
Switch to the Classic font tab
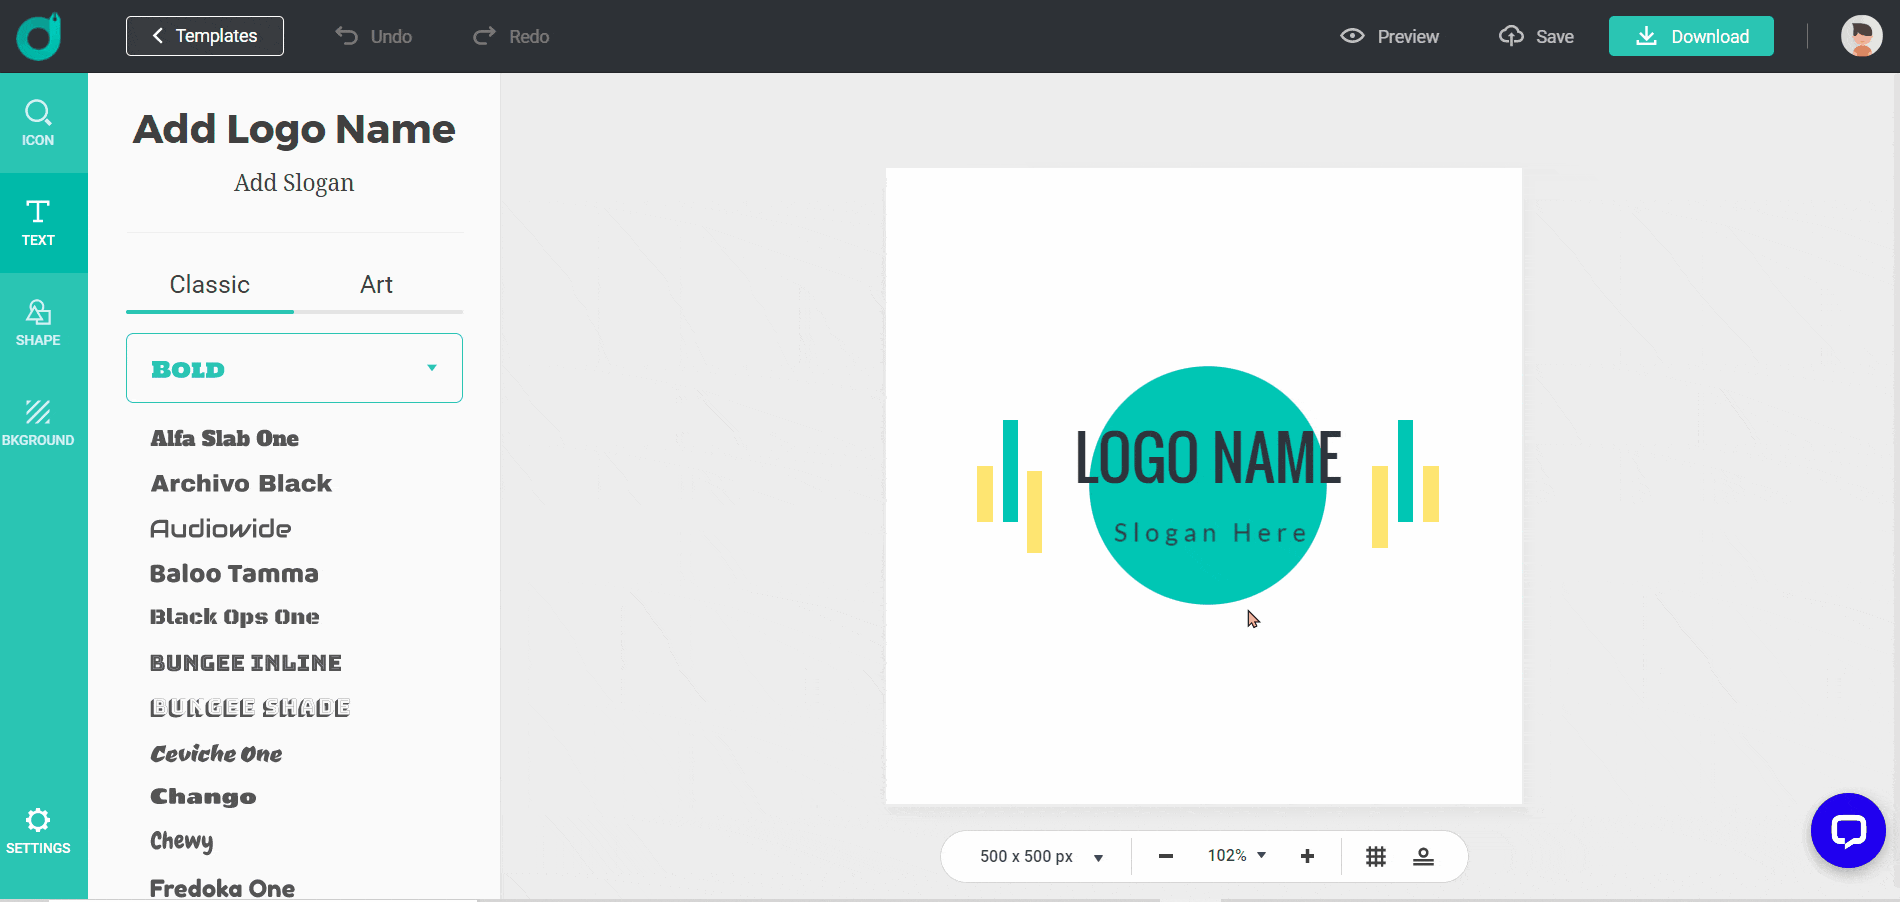pyautogui.click(x=210, y=285)
